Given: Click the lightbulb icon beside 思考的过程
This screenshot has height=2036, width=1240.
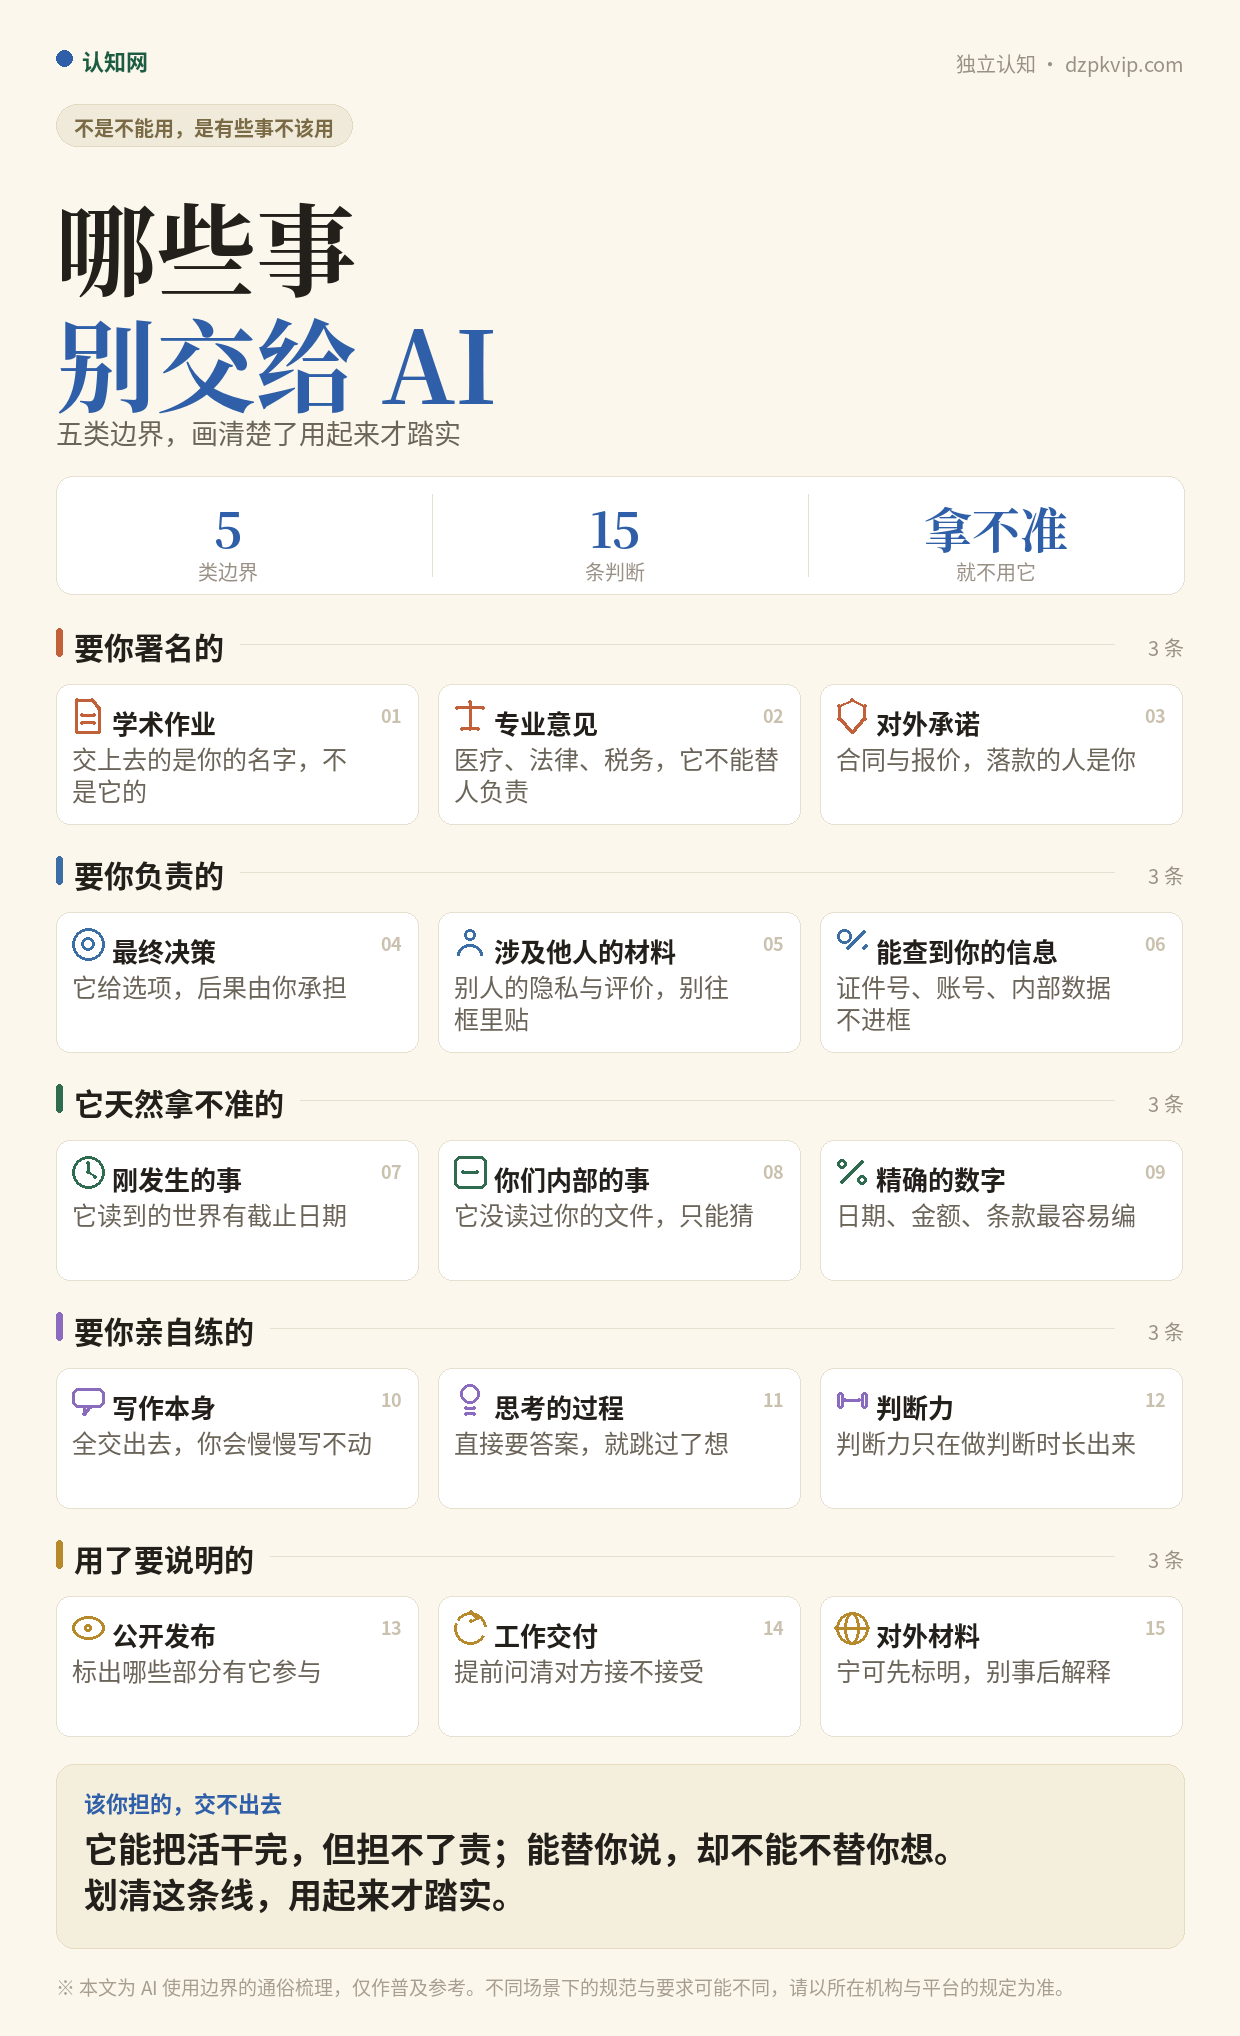Looking at the screenshot, I should (470, 1400).
